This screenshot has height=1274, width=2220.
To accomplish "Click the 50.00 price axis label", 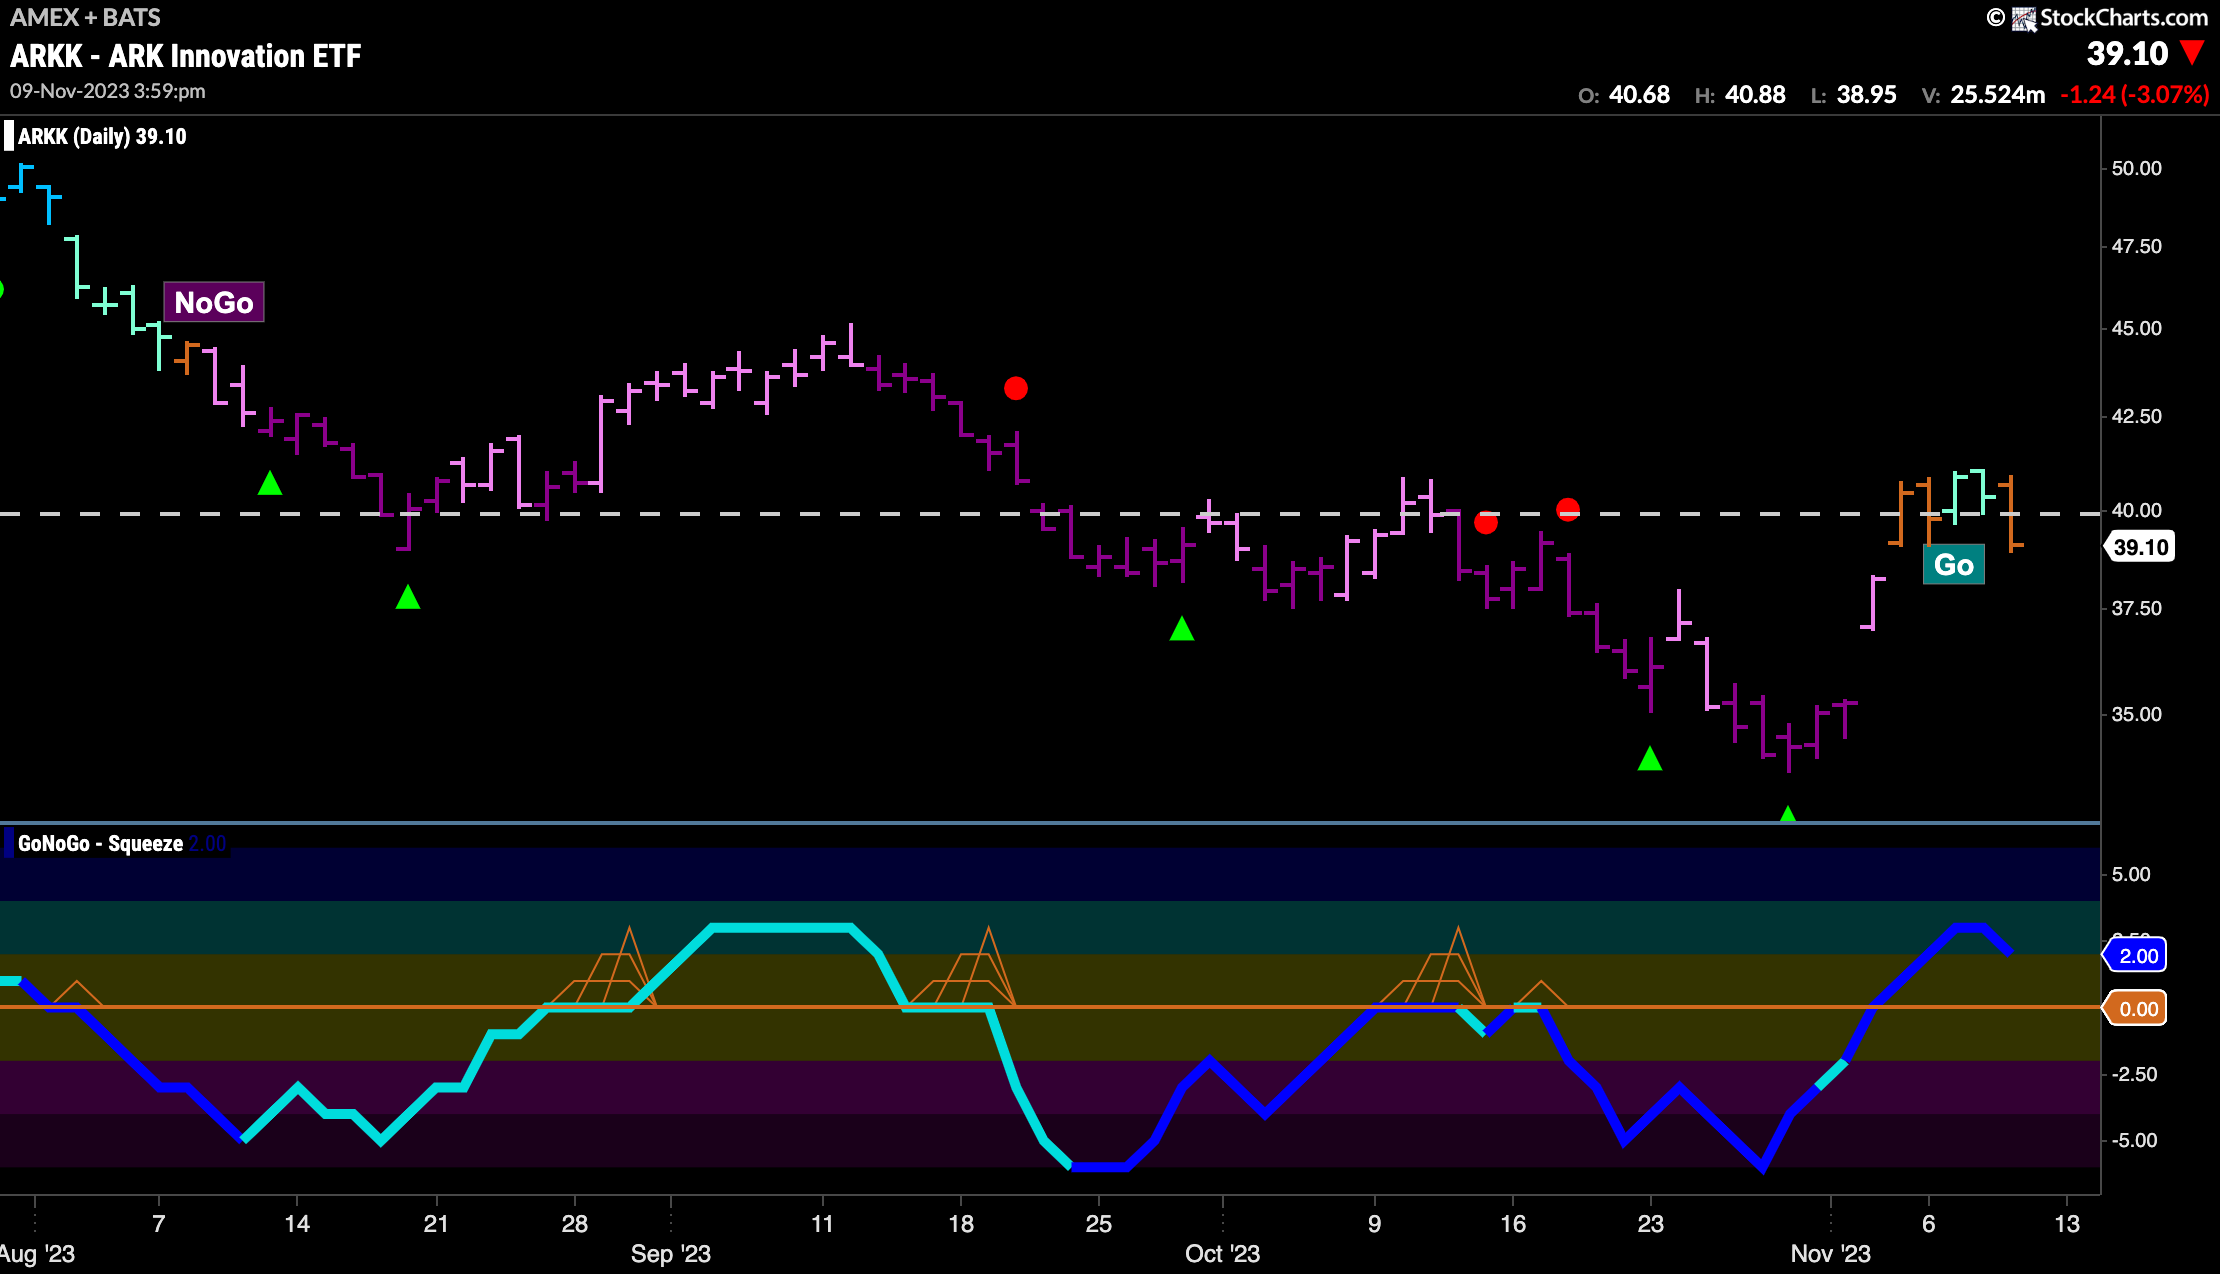I will tap(2137, 168).
